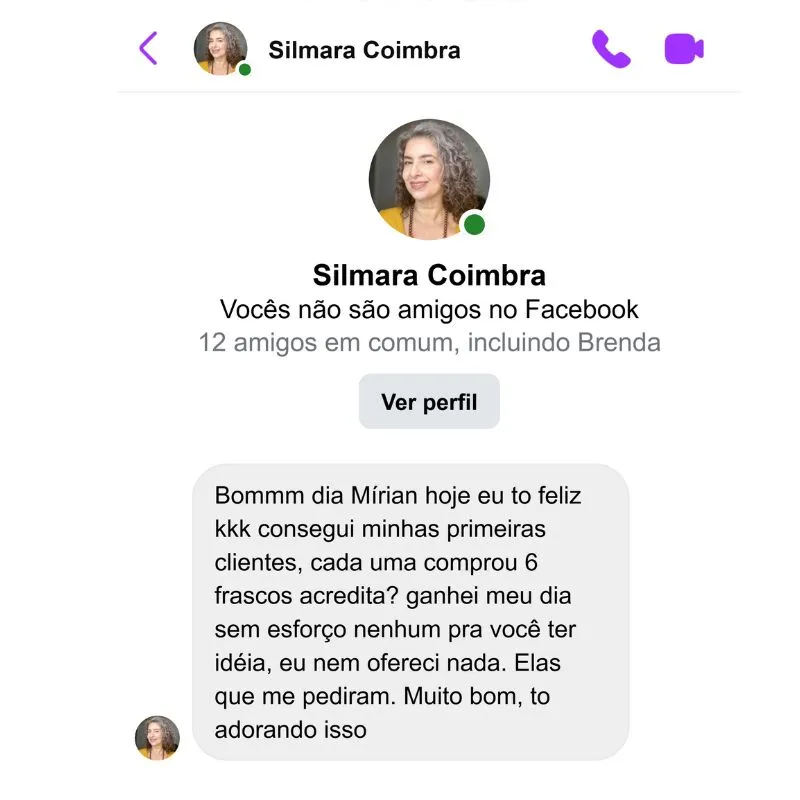Tap the green online dot on header avatar
Image resolution: width=800 pixels, height=800 pixels.
245,69
